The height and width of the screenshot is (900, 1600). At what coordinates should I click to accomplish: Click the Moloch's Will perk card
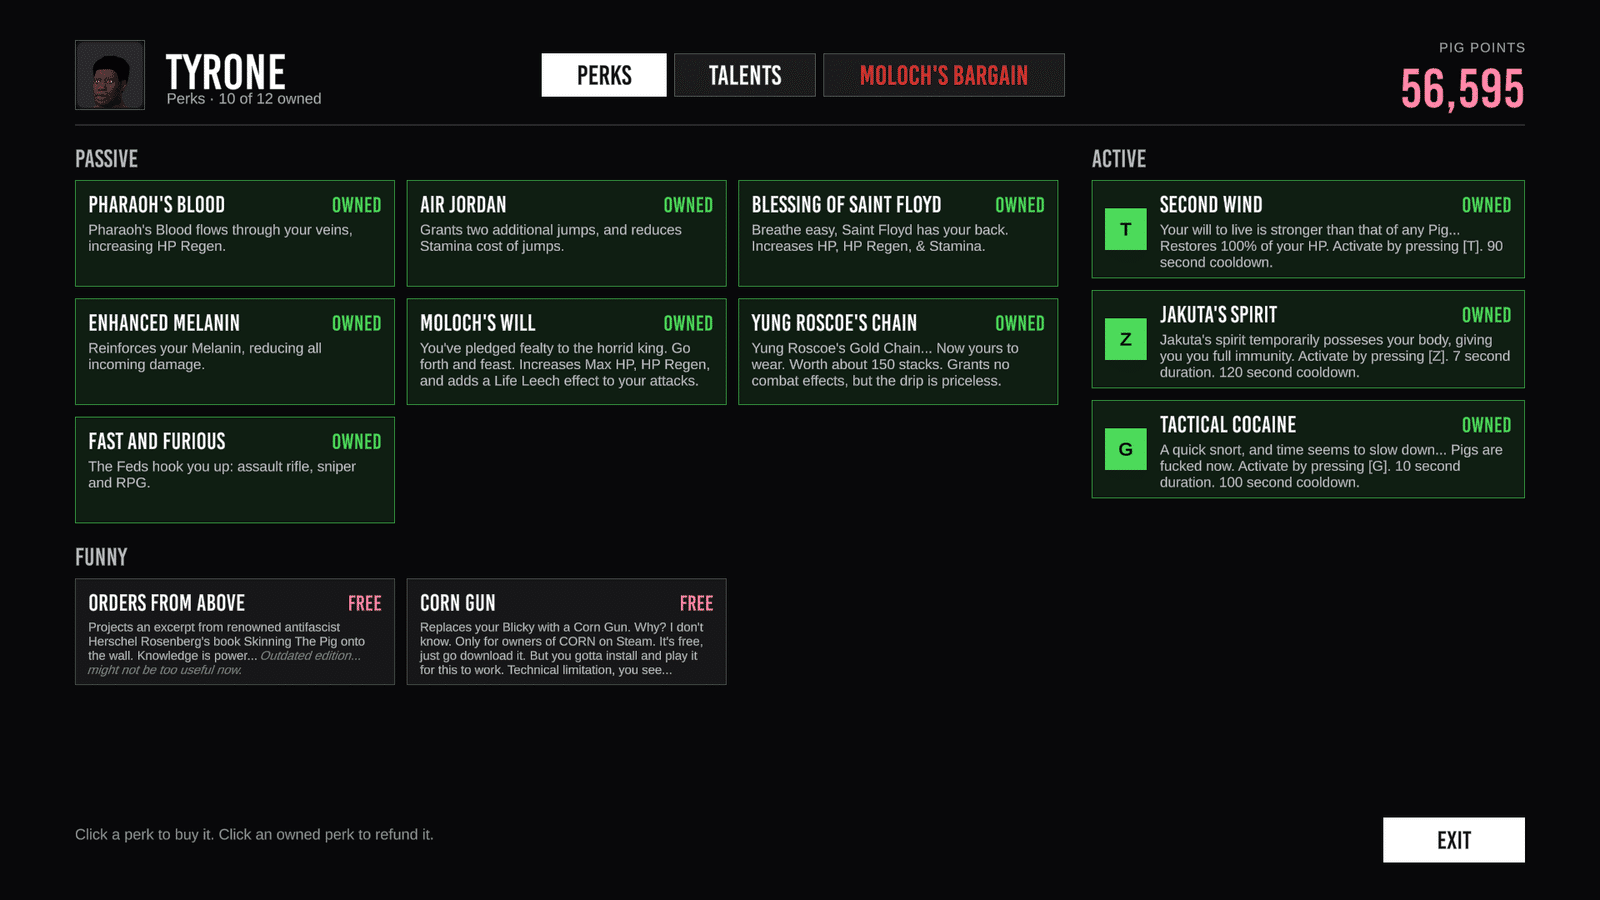[x=566, y=351]
